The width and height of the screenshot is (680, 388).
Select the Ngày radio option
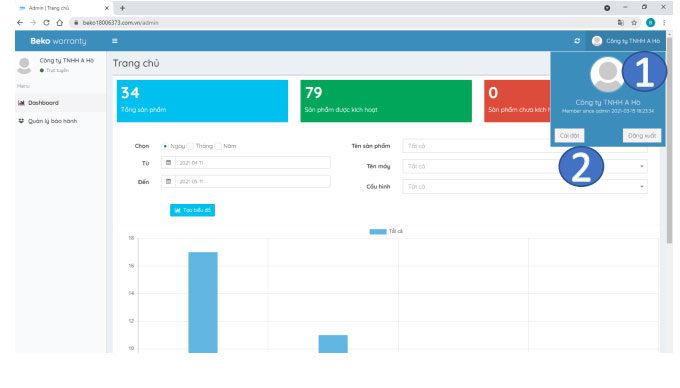point(165,146)
